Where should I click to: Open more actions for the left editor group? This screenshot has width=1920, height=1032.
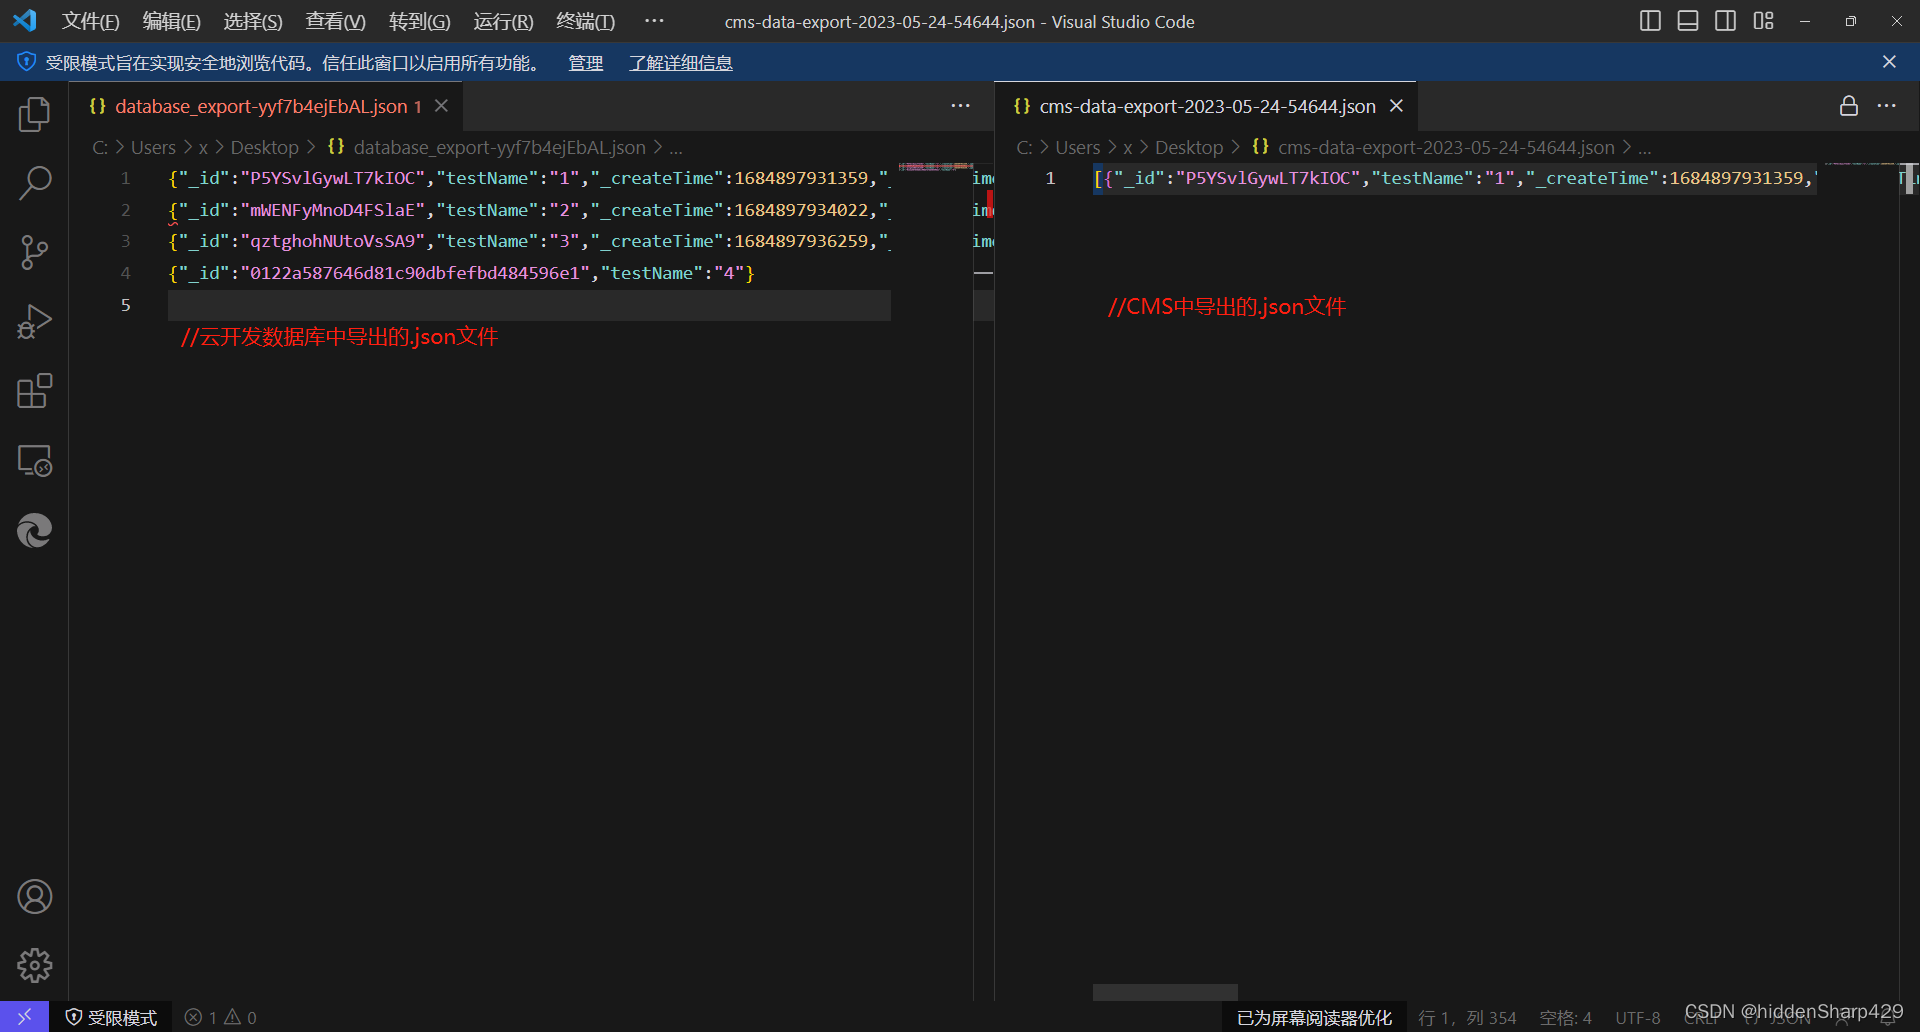tap(960, 106)
